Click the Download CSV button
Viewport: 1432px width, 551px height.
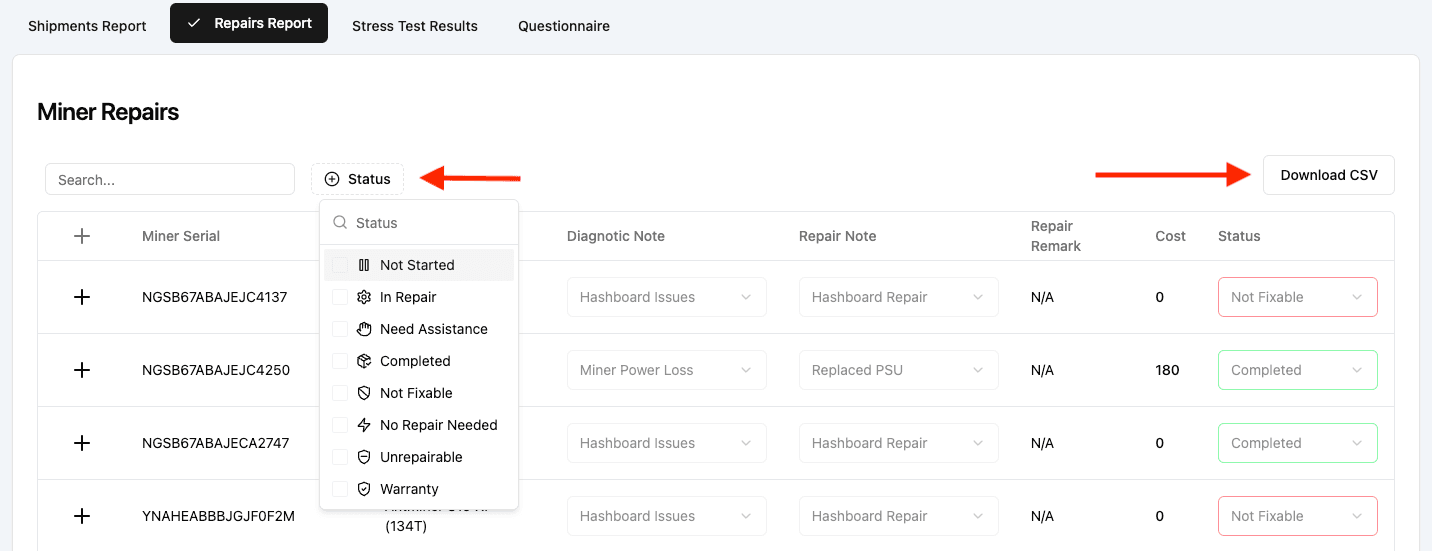click(1328, 175)
